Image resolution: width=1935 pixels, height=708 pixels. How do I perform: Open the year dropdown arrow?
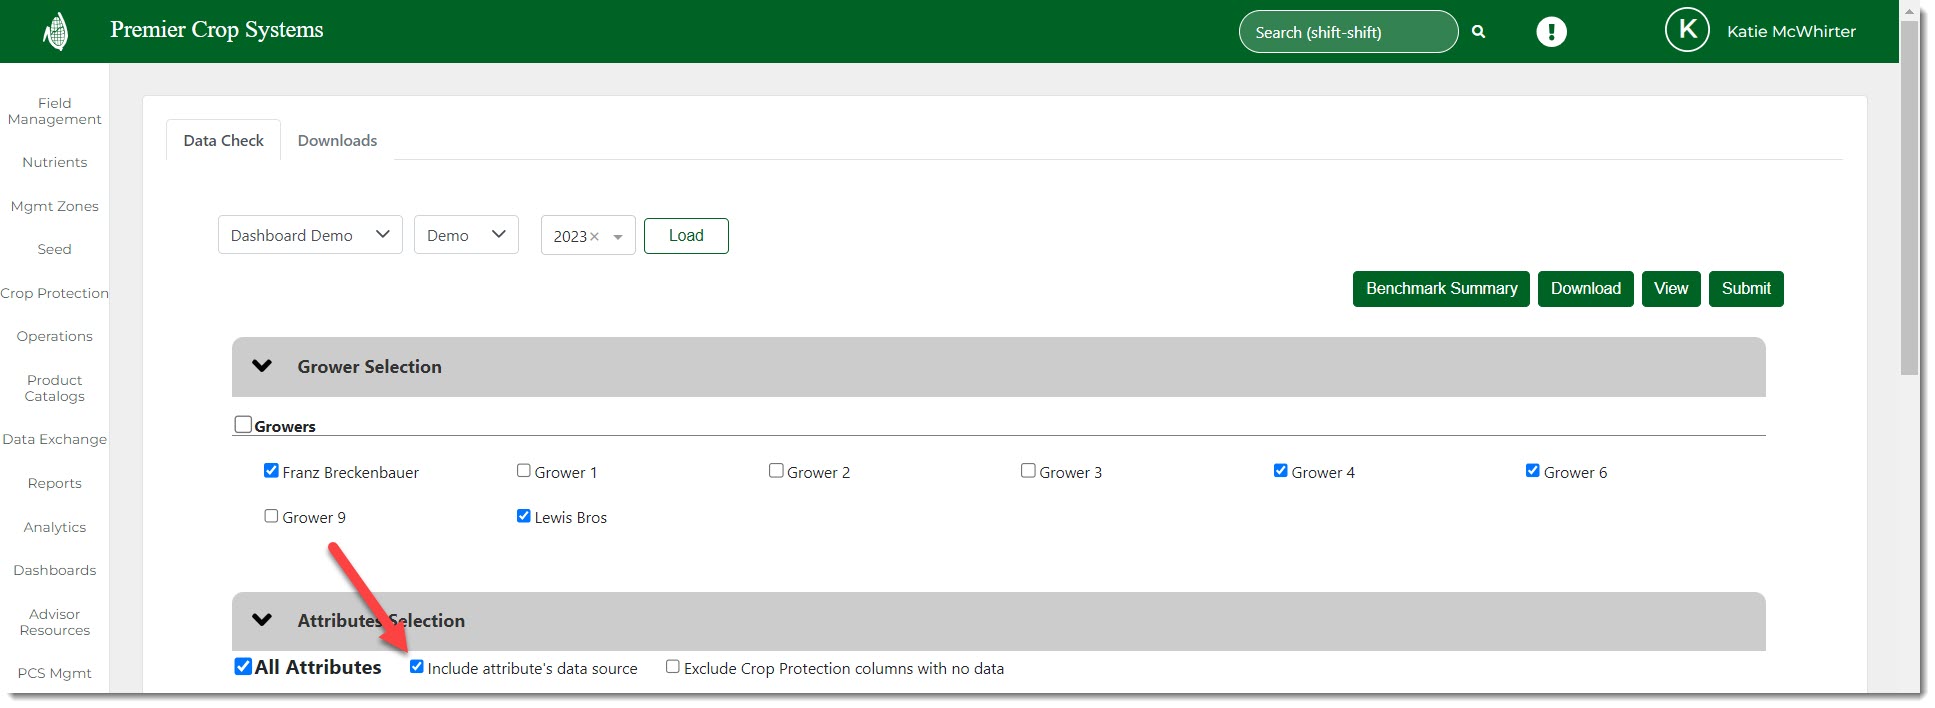[x=618, y=237]
